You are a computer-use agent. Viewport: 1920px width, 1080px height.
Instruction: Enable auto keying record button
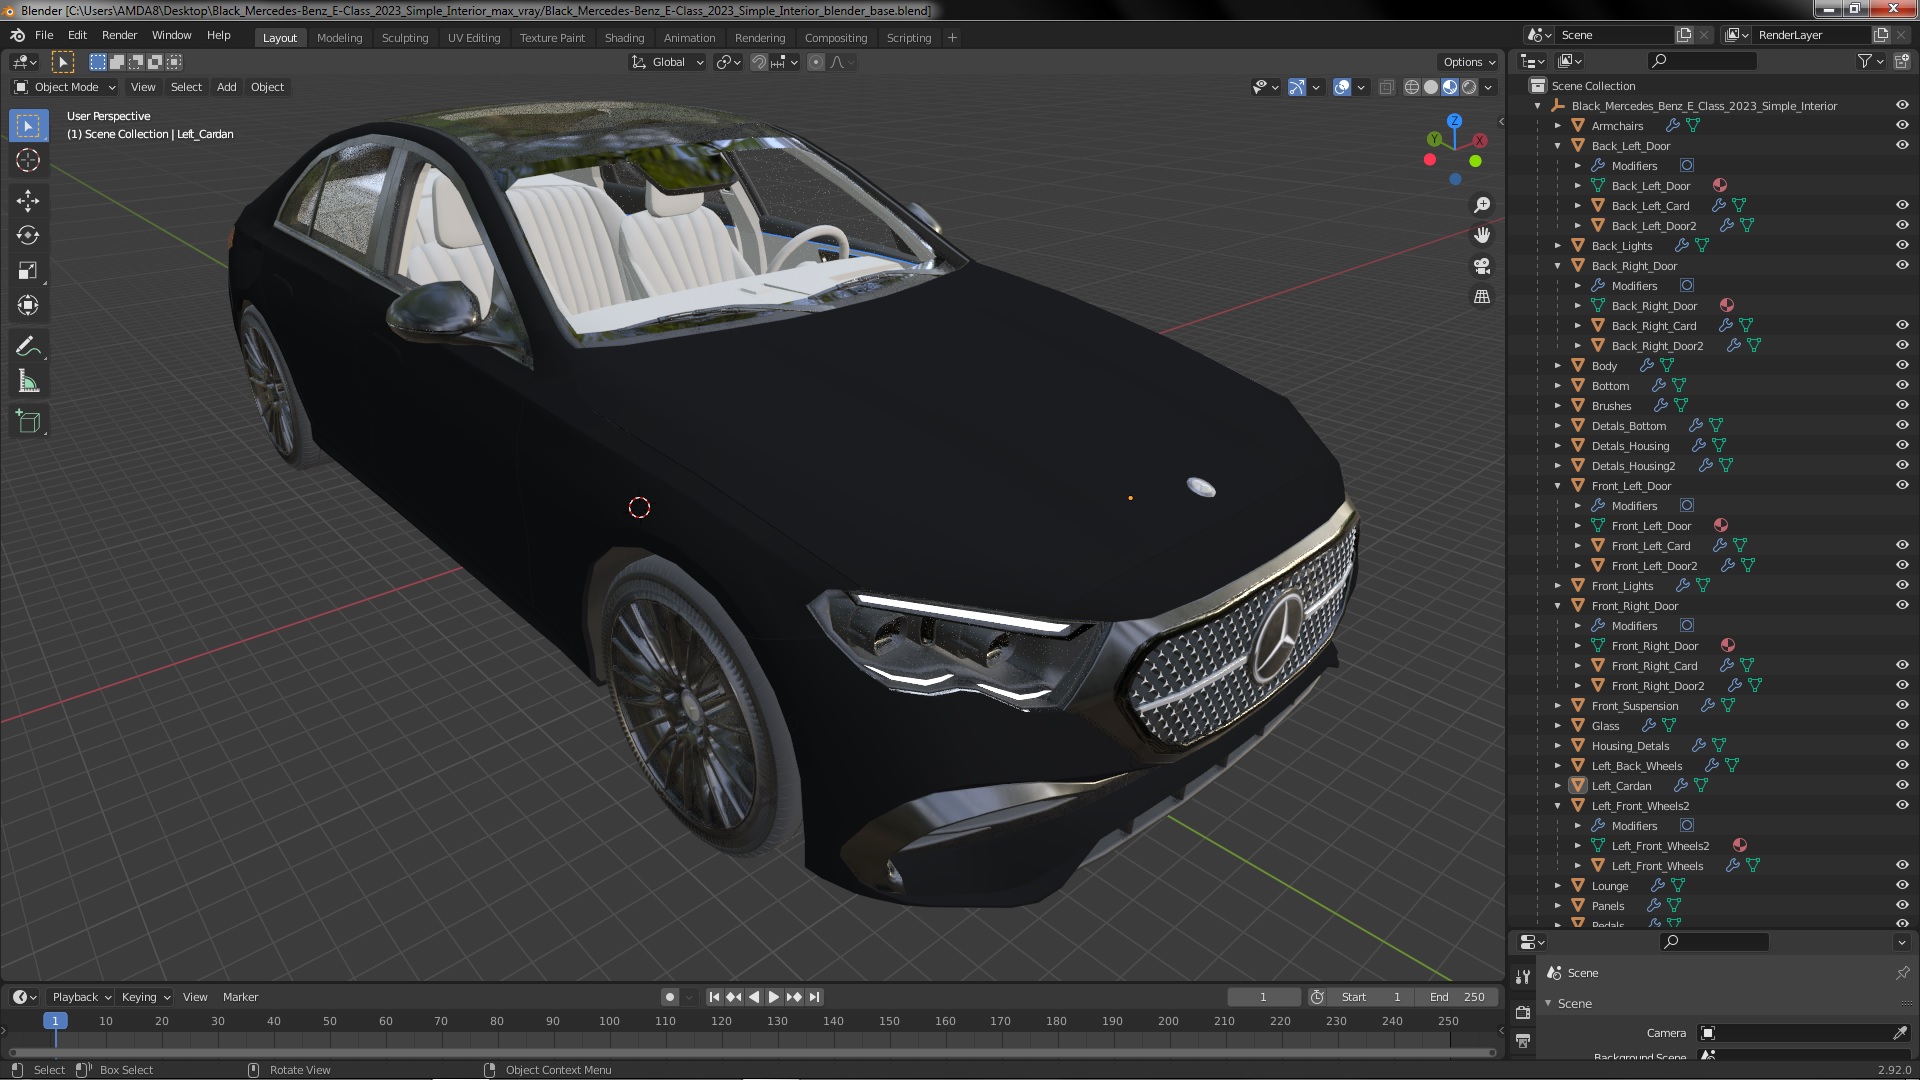point(670,997)
